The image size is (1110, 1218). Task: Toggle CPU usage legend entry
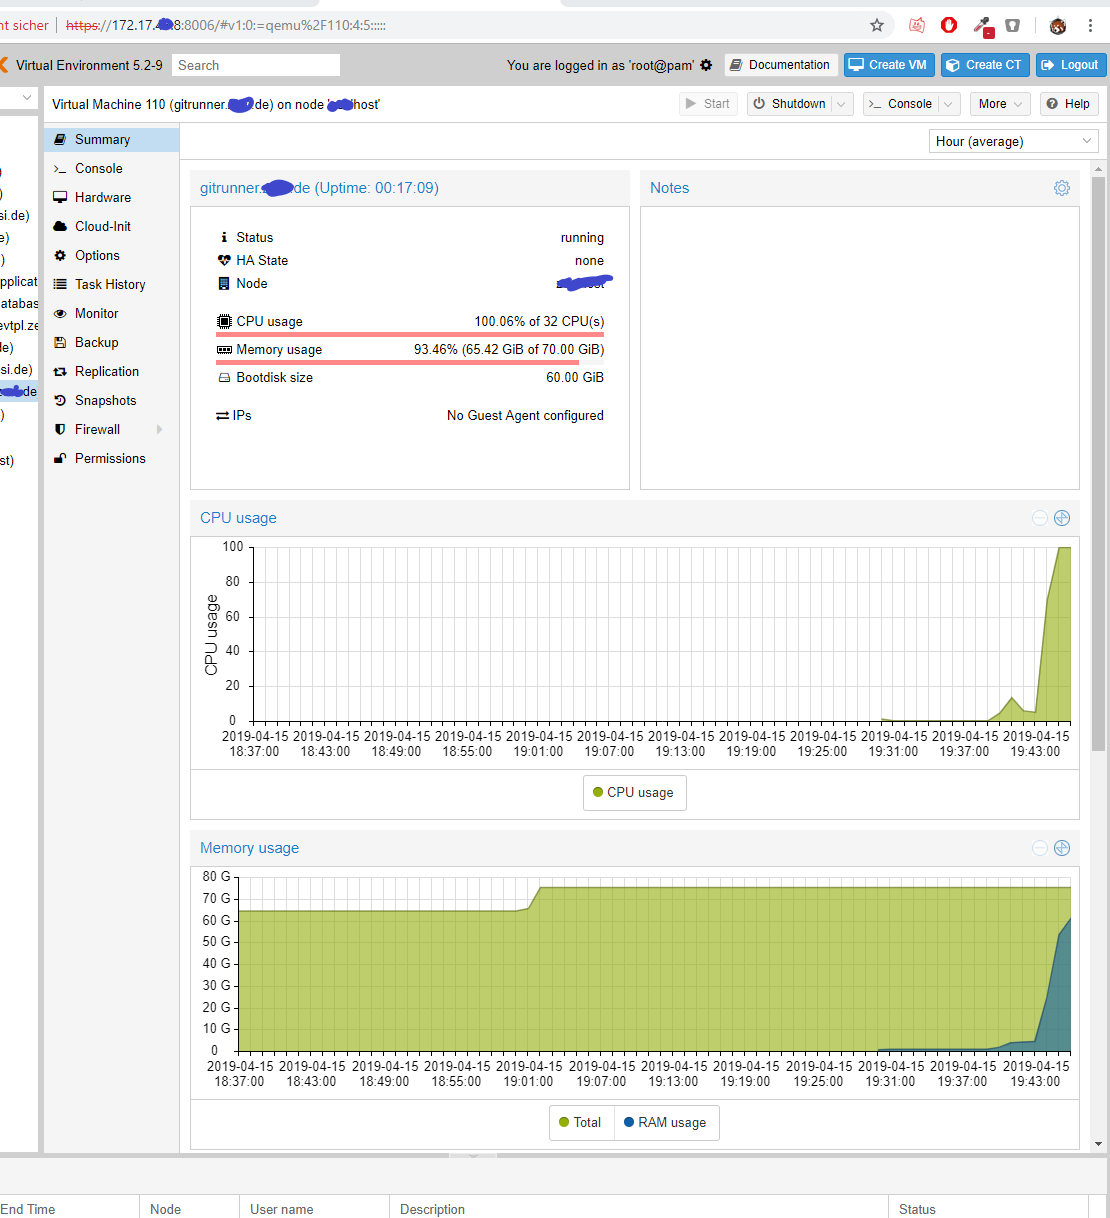point(634,792)
